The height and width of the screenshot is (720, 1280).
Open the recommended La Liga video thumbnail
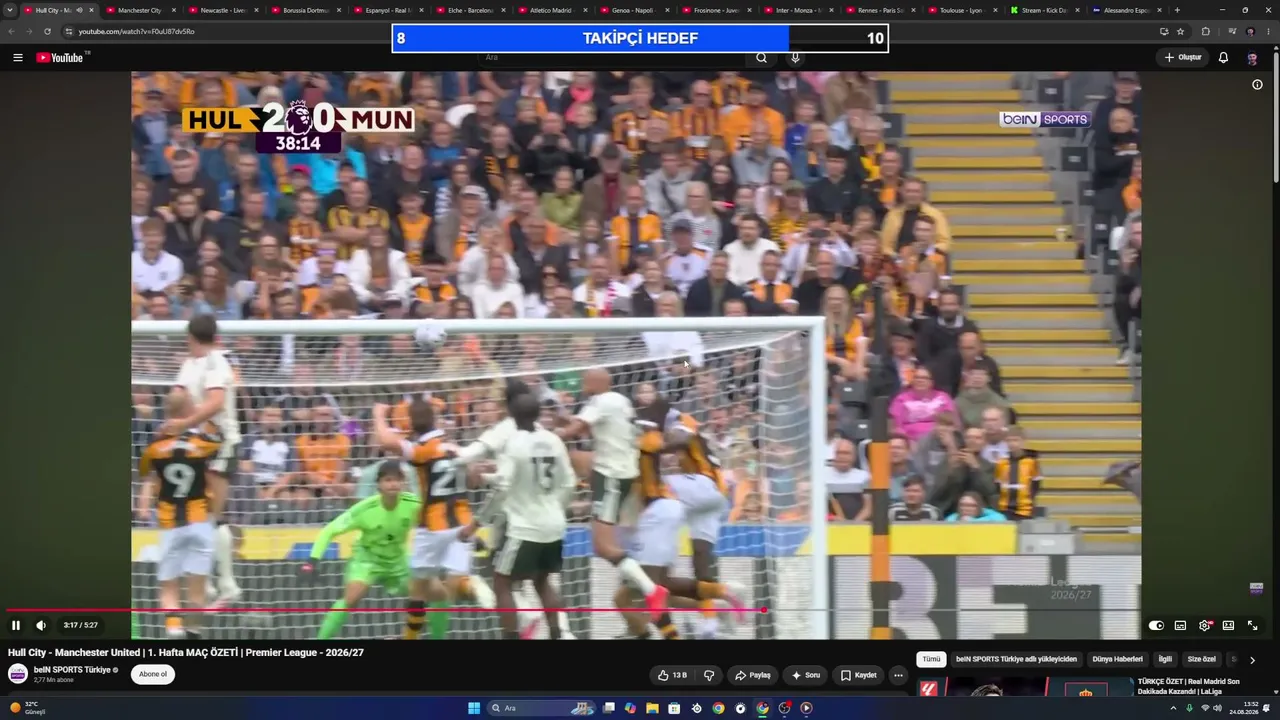point(1027,688)
